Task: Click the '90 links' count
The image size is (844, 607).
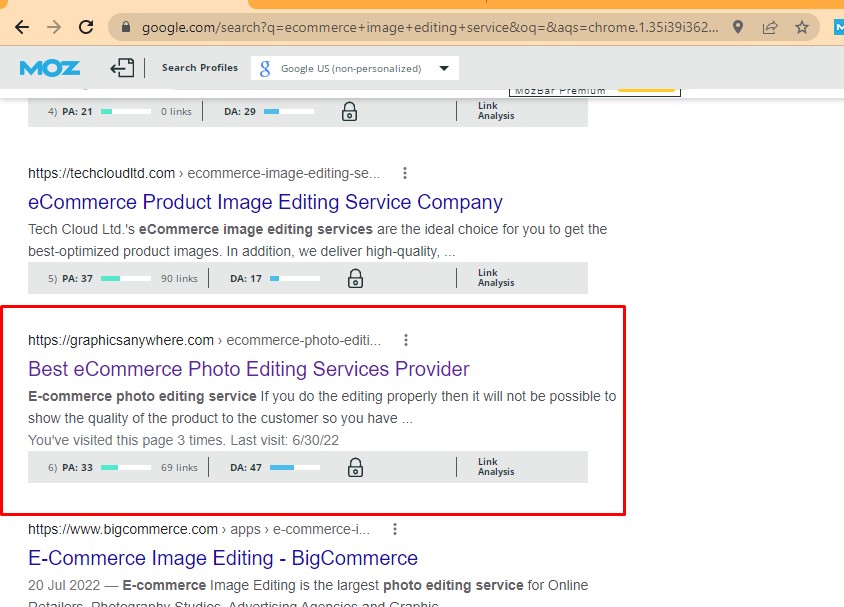Action: click(x=179, y=278)
